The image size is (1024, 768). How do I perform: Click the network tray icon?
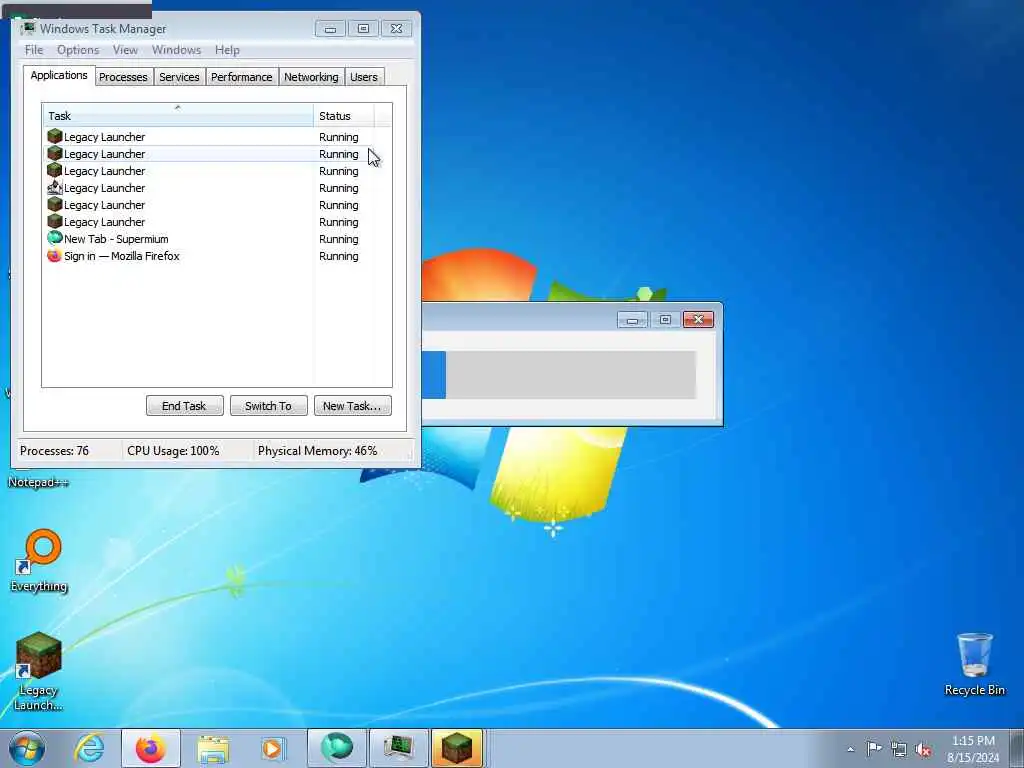(899, 749)
